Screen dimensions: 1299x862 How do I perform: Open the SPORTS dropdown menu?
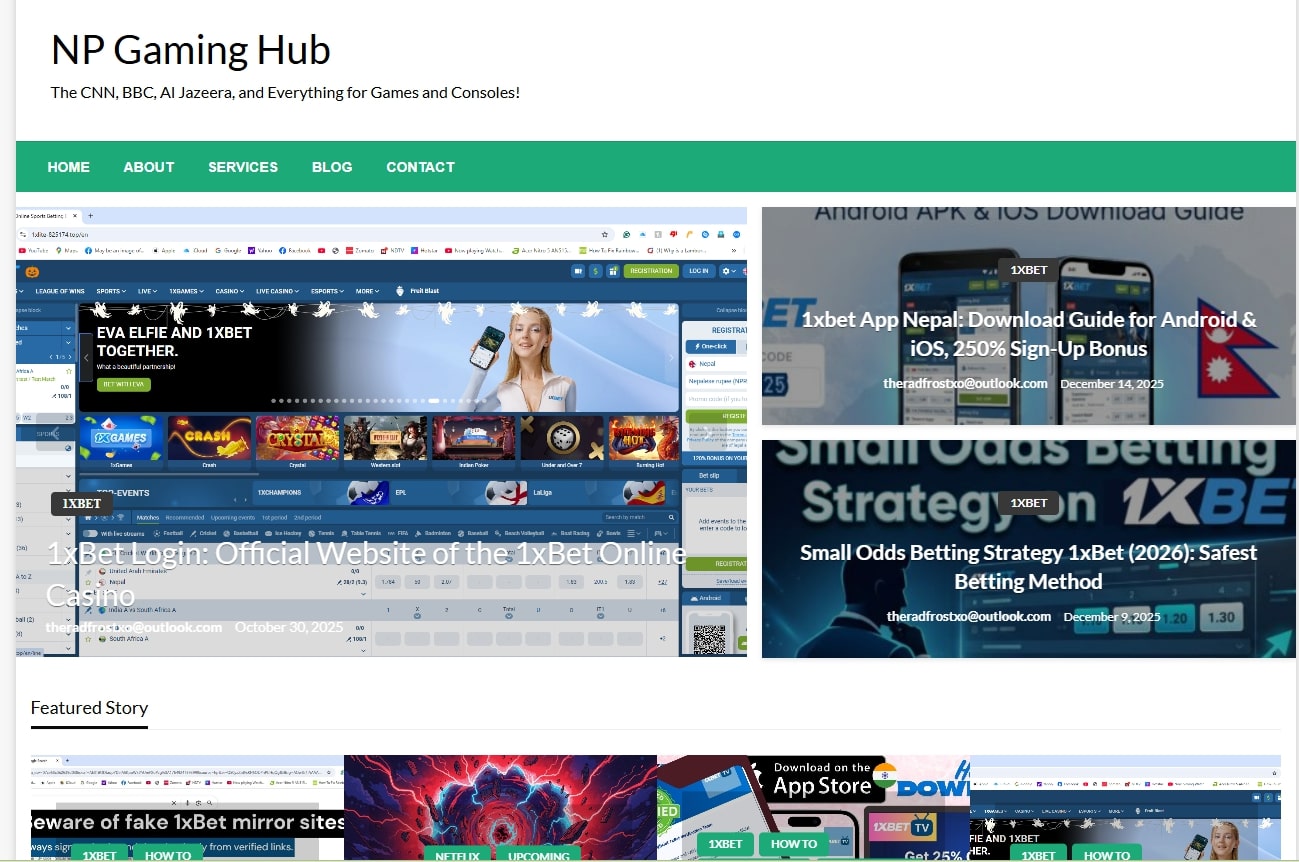(112, 290)
